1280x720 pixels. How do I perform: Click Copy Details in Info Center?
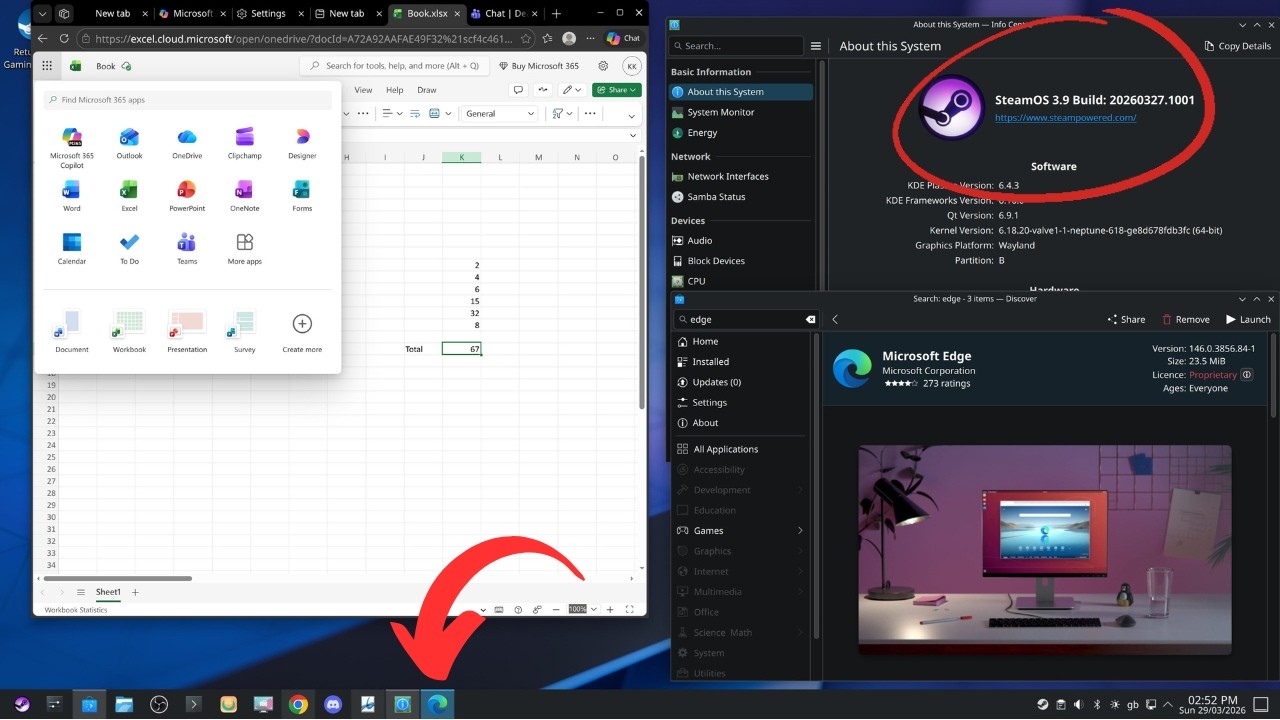coord(1237,46)
